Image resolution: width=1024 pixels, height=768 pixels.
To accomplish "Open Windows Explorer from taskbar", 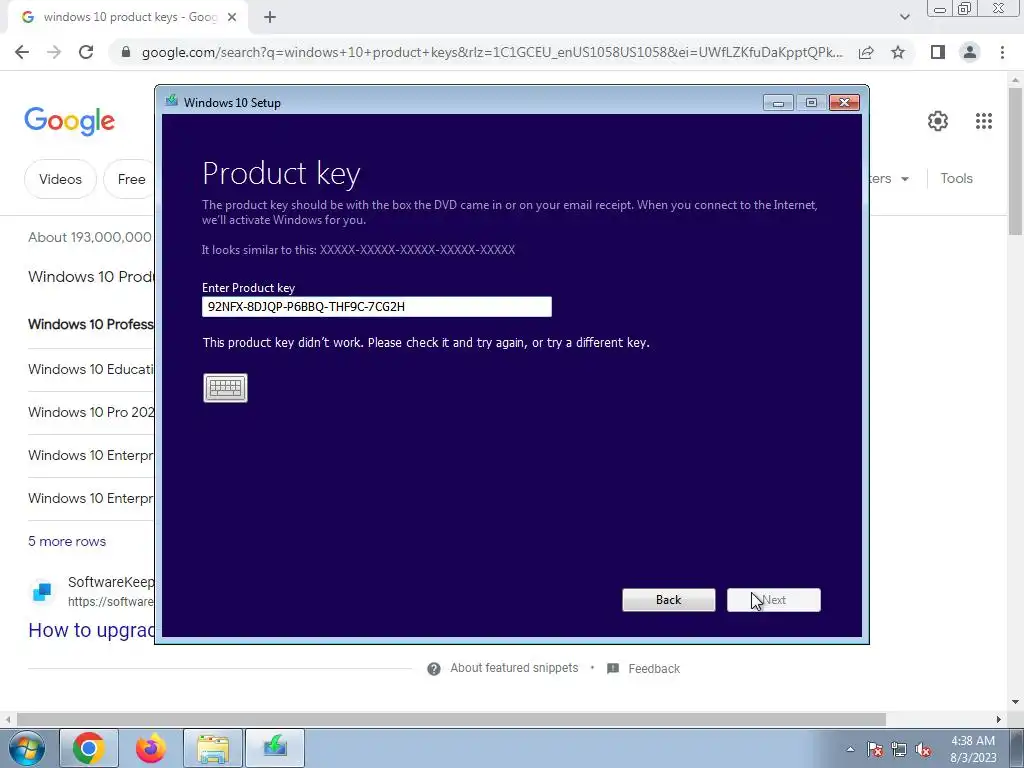I will click(213, 748).
